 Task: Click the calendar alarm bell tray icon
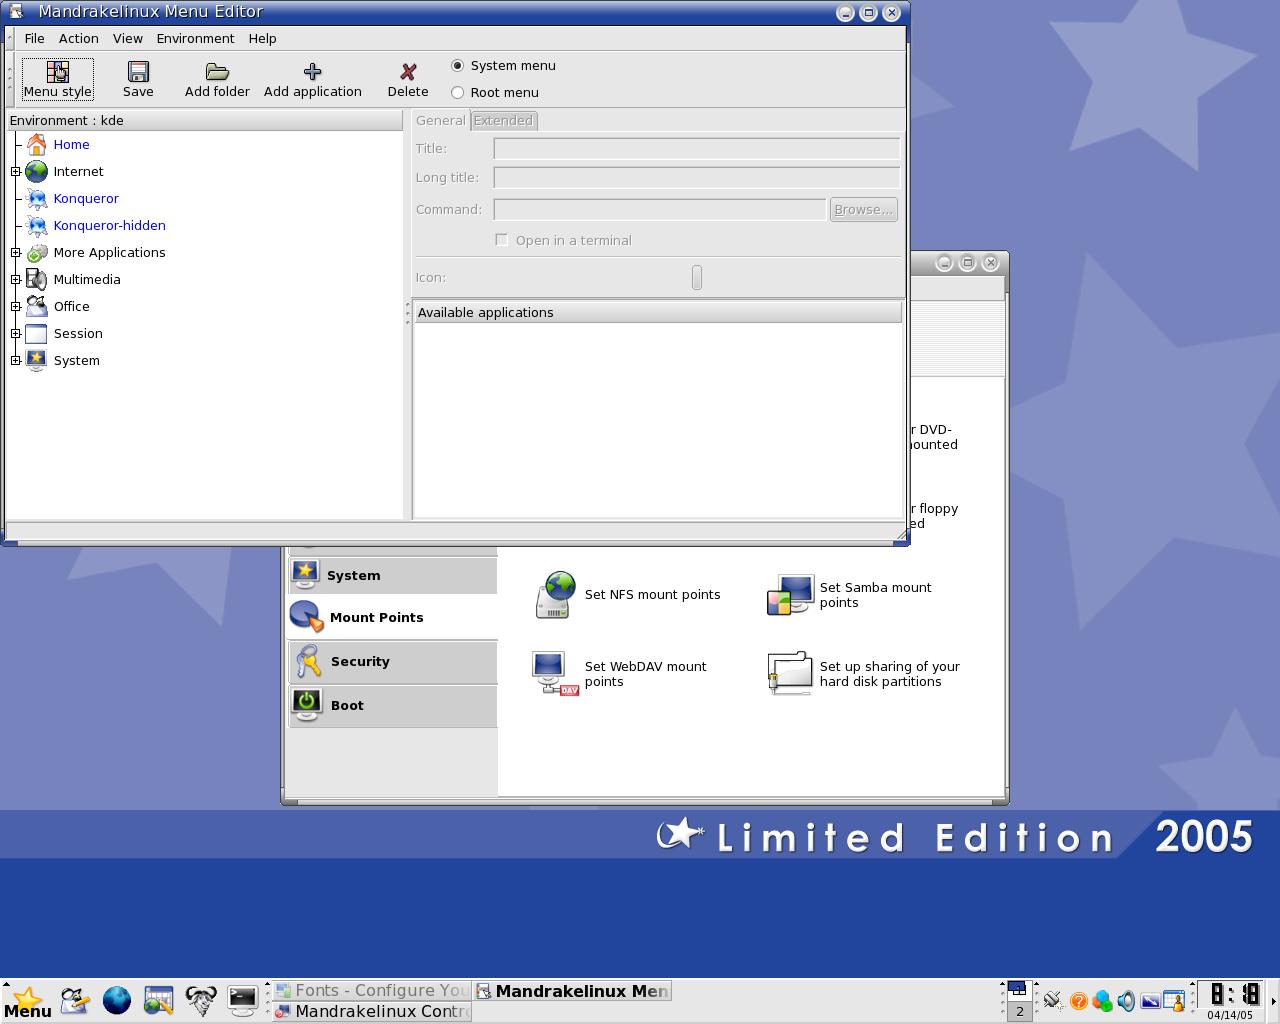click(1173, 1000)
